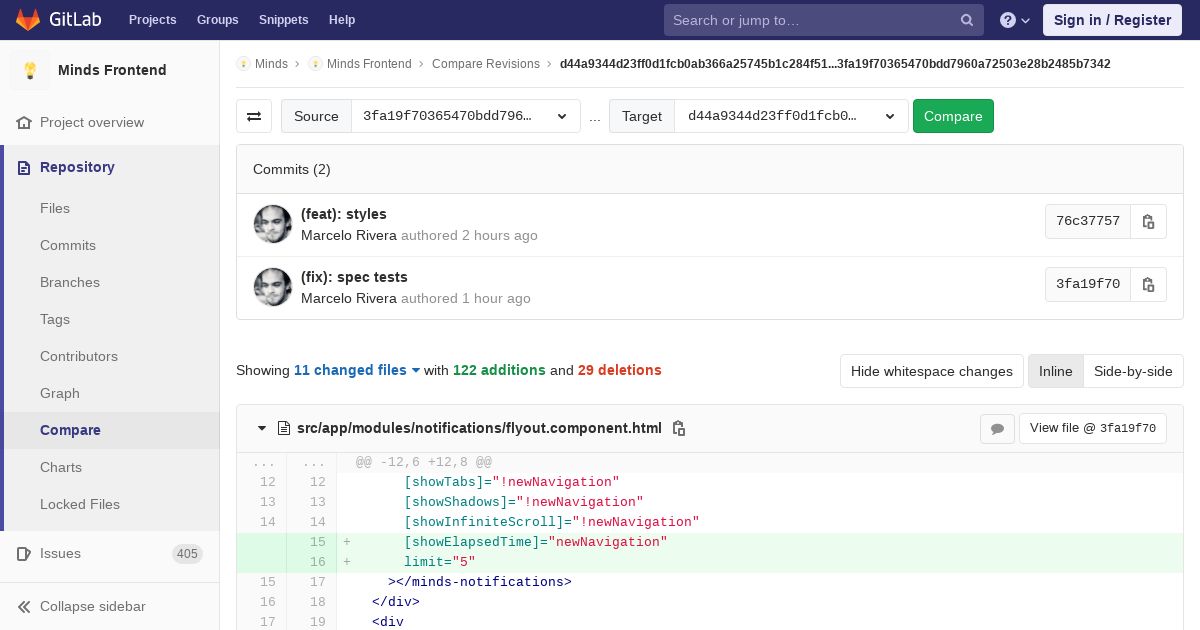Collapse the sidebar
1200x630 pixels.
pos(93,606)
